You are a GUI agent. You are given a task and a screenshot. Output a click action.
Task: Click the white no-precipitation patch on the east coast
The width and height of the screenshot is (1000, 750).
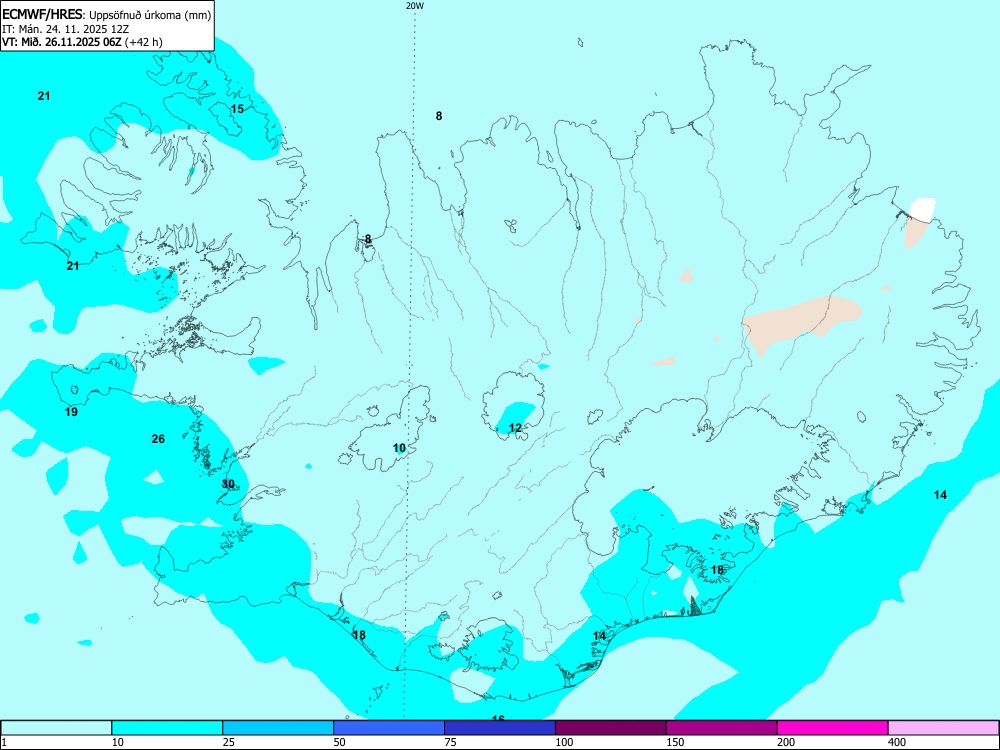click(923, 209)
